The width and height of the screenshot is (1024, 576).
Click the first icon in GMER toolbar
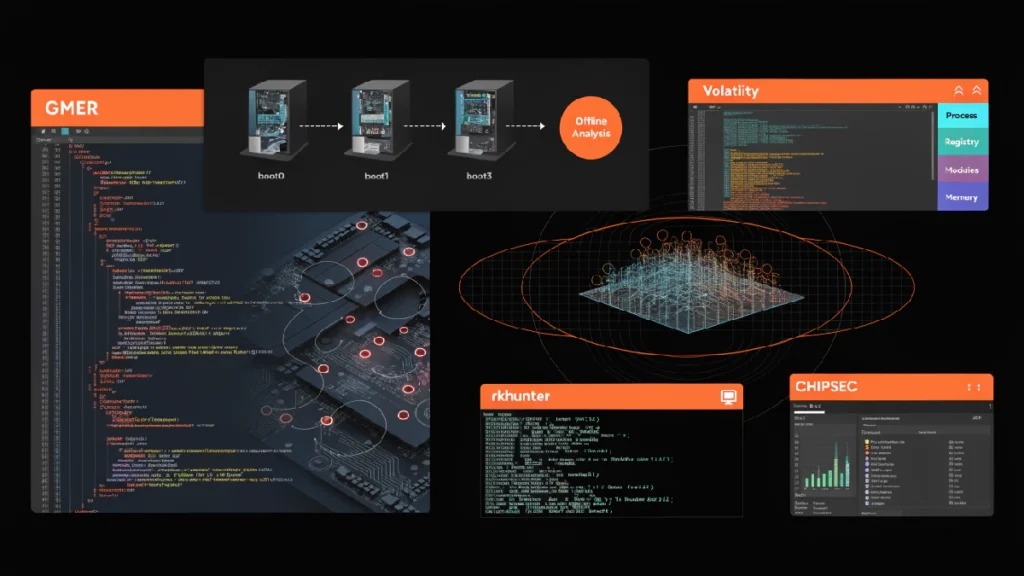(44, 131)
